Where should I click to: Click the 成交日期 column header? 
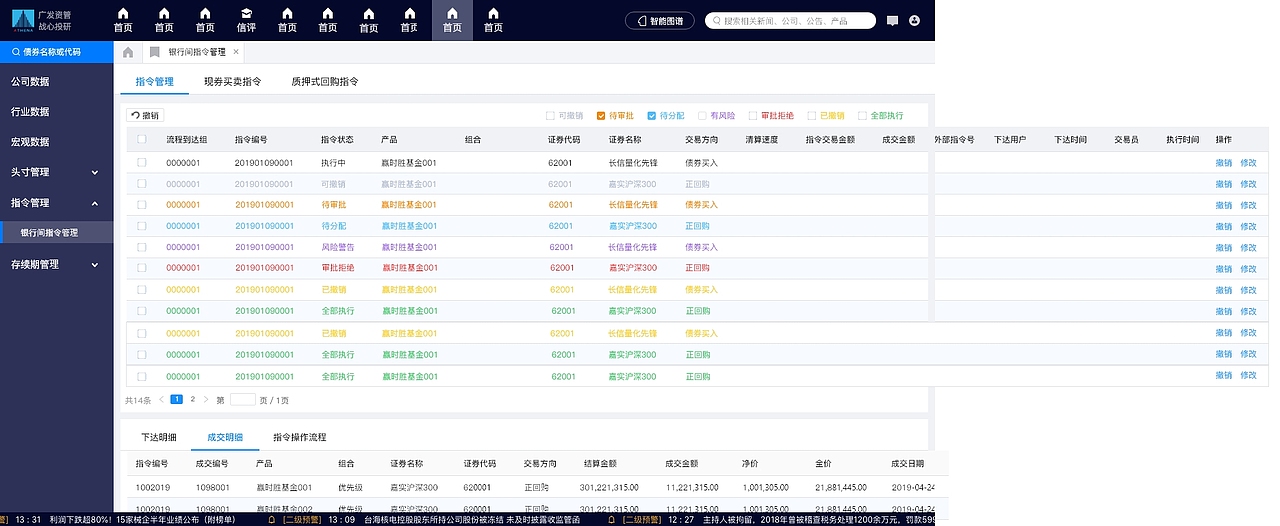908,464
